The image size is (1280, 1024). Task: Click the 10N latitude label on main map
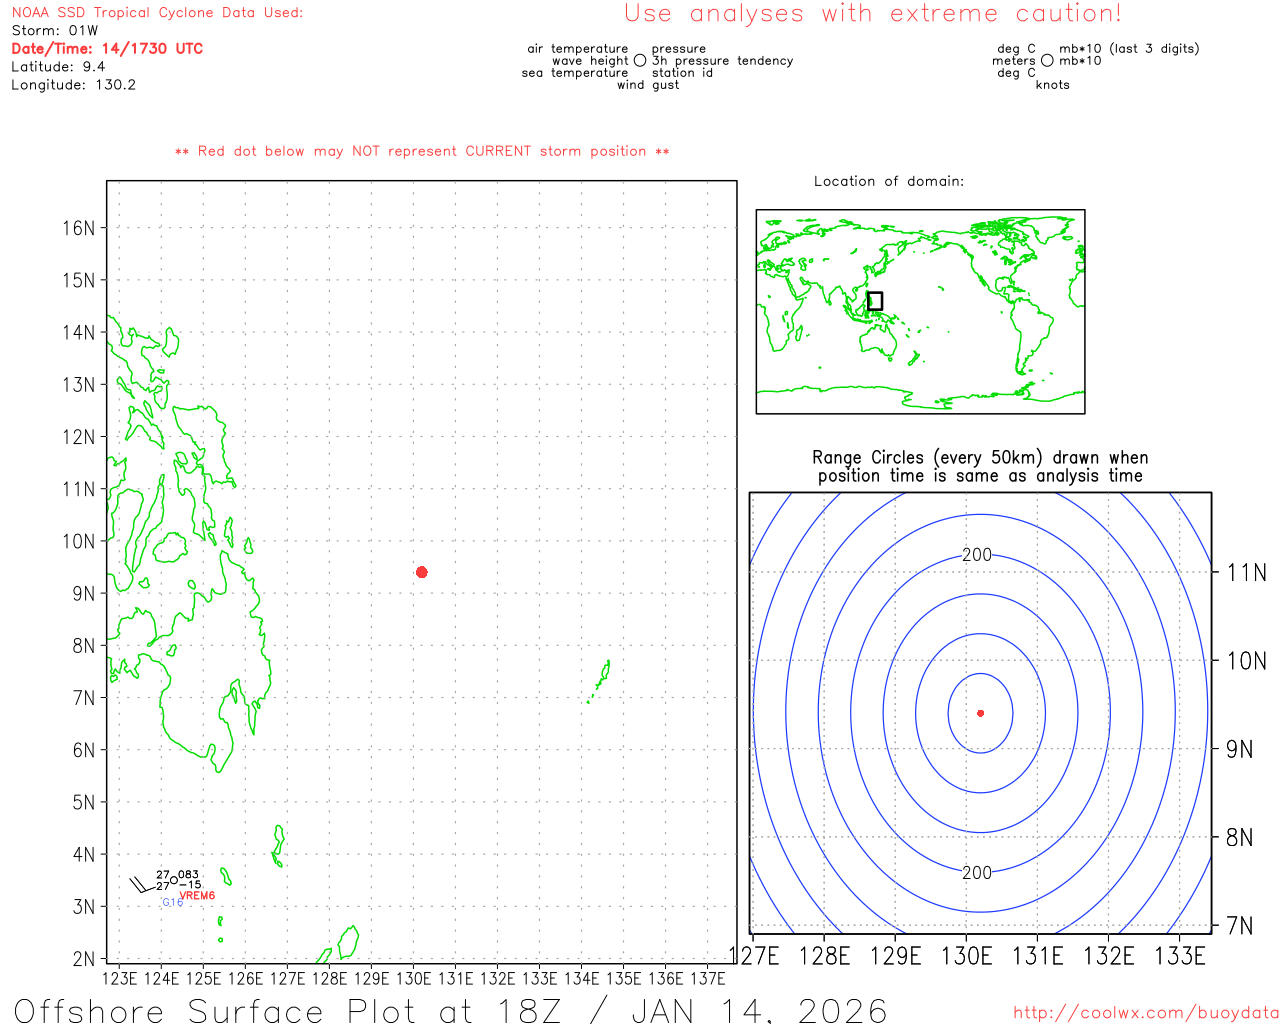click(79, 541)
